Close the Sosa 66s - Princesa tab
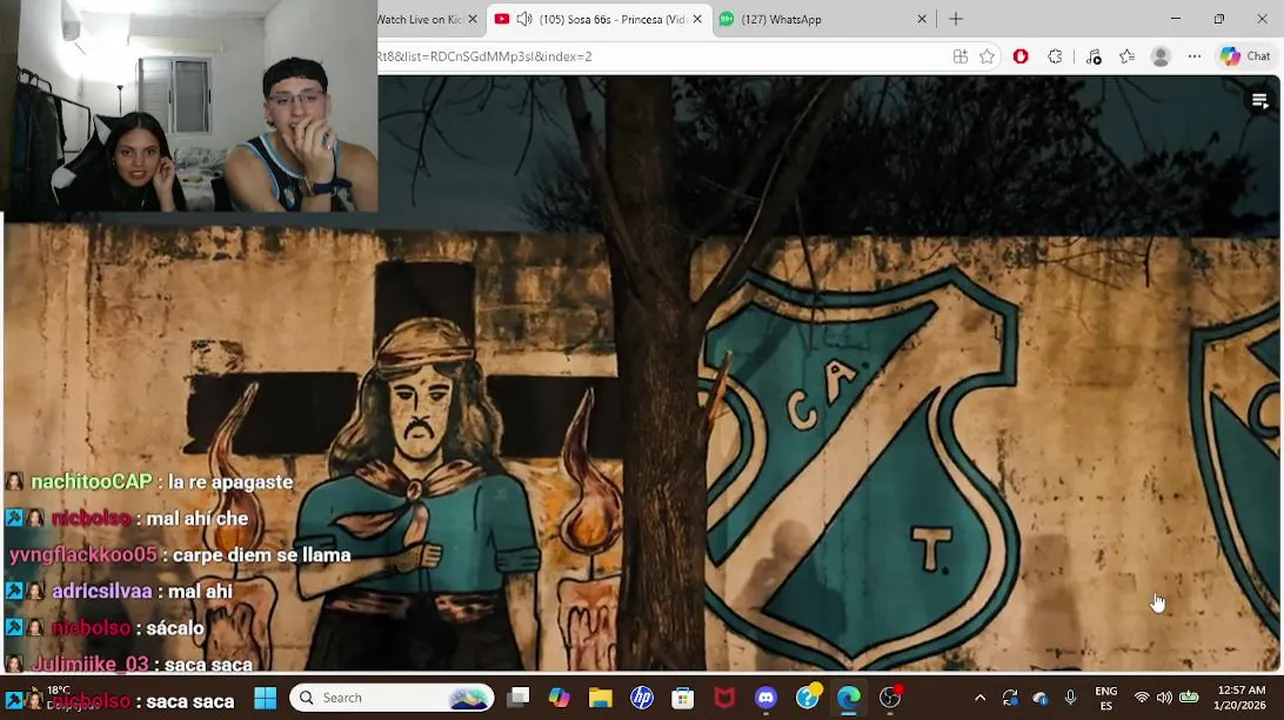The width and height of the screenshot is (1284, 720). 697,19
